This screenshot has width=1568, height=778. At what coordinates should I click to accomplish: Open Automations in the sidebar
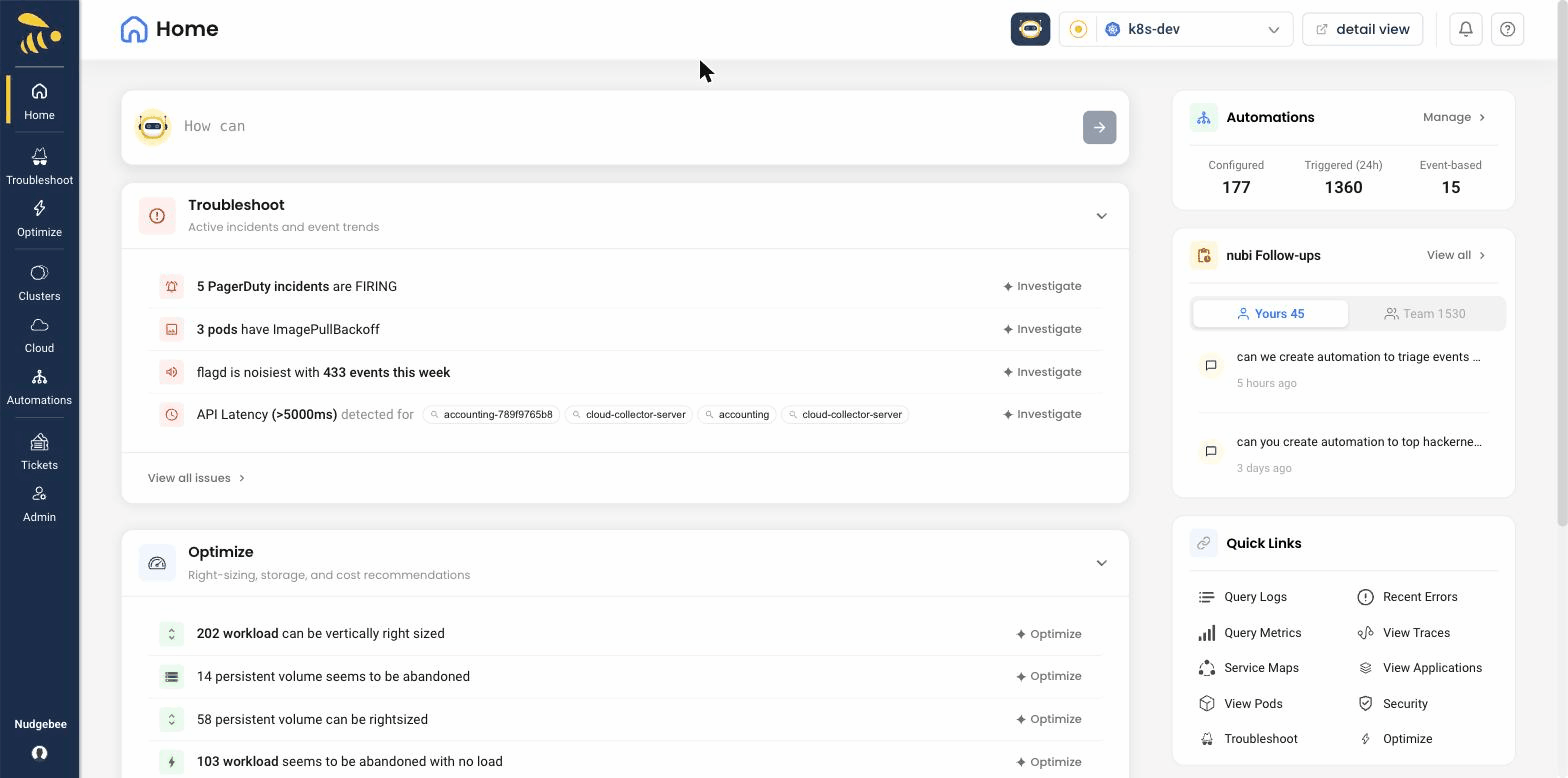(39, 387)
